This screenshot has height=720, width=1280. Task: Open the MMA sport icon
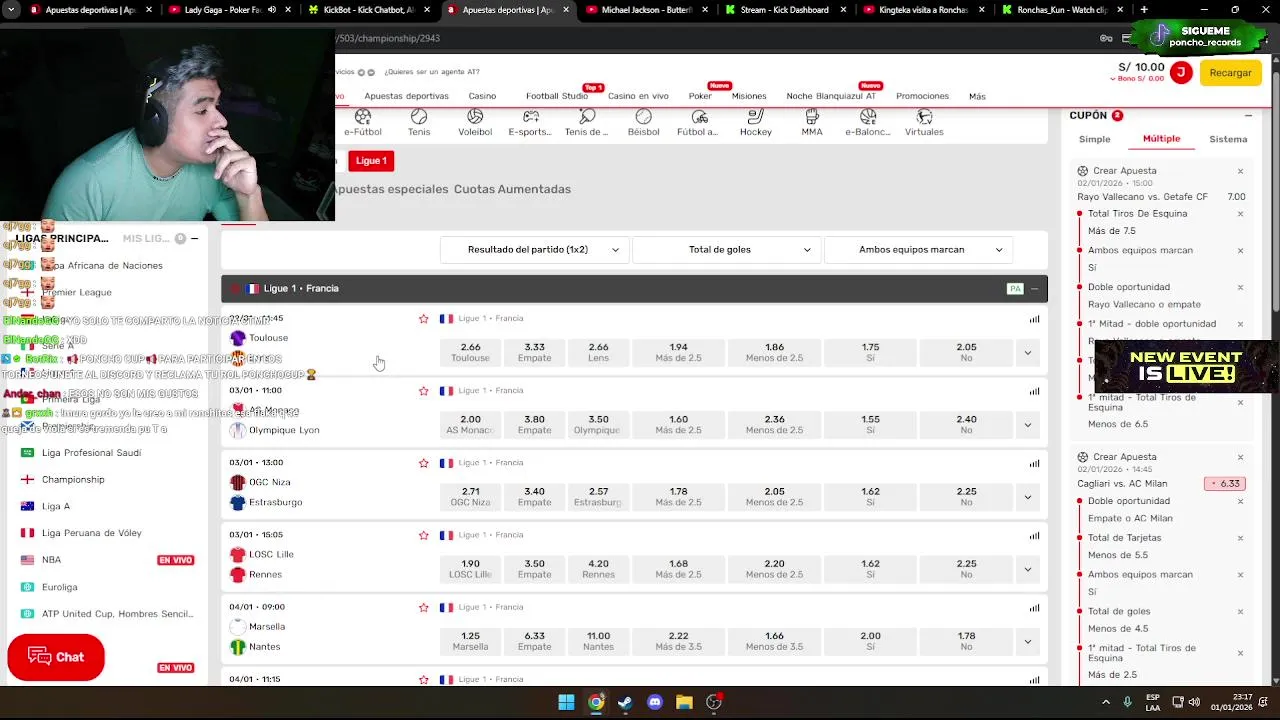(812, 123)
